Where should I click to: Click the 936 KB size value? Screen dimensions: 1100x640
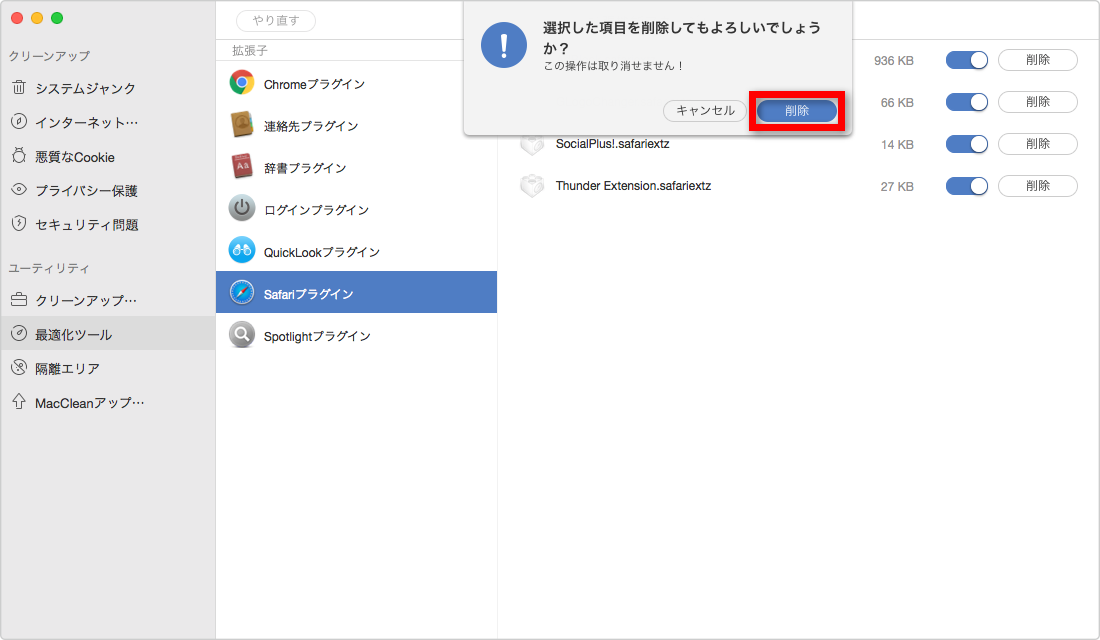coord(894,61)
